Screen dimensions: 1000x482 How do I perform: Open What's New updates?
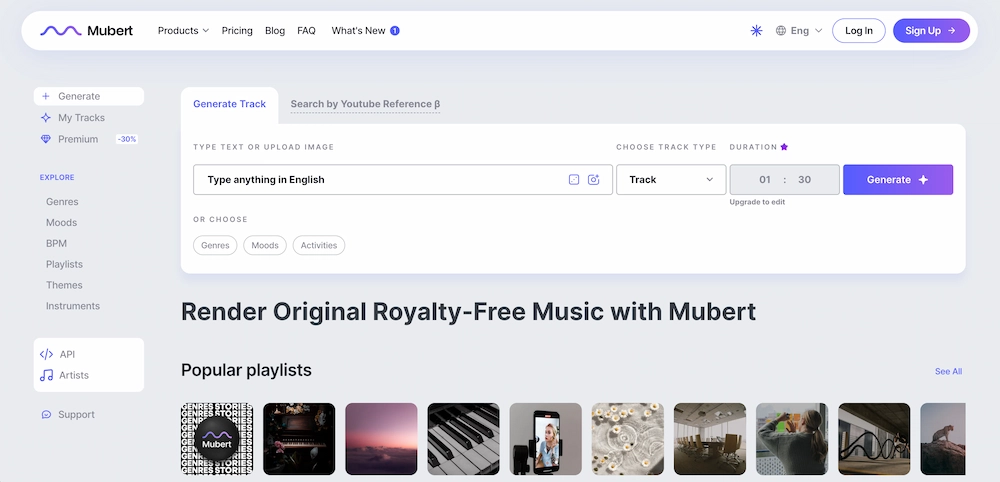(x=358, y=31)
